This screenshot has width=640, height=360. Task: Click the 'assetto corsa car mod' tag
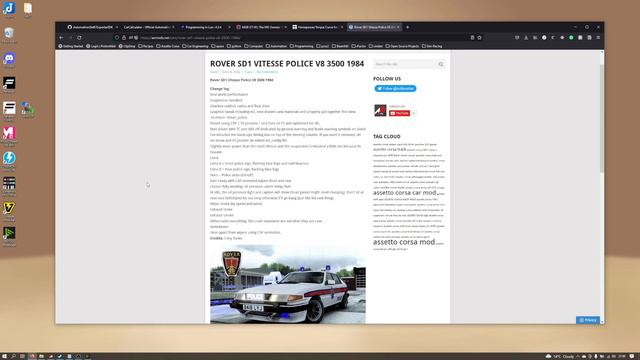click(x=404, y=193)
